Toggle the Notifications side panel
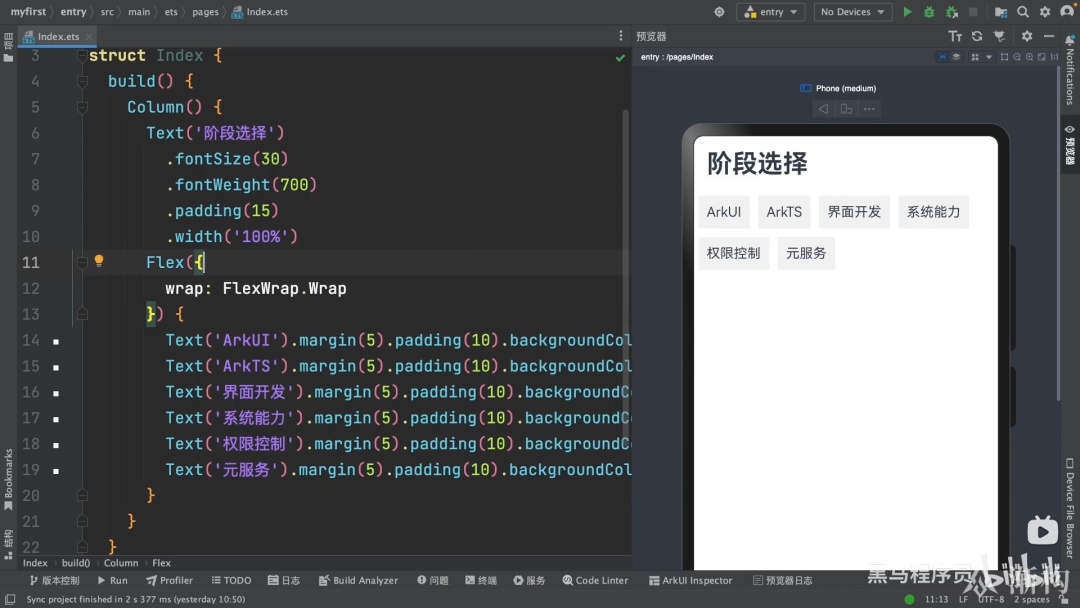Screen dimensions: 1080x608 point(1070,70)
